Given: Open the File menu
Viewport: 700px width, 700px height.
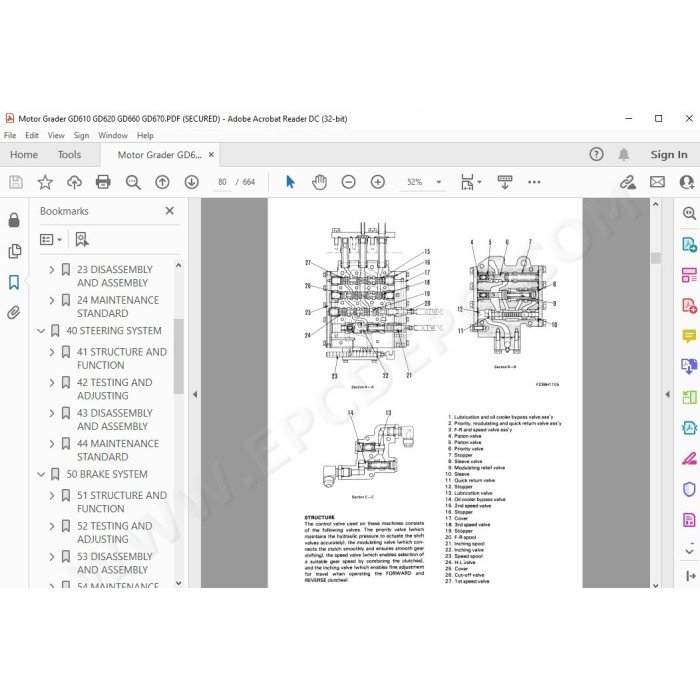Looking at the screenshot, I should pyautogui.click(x=10, y=135).
